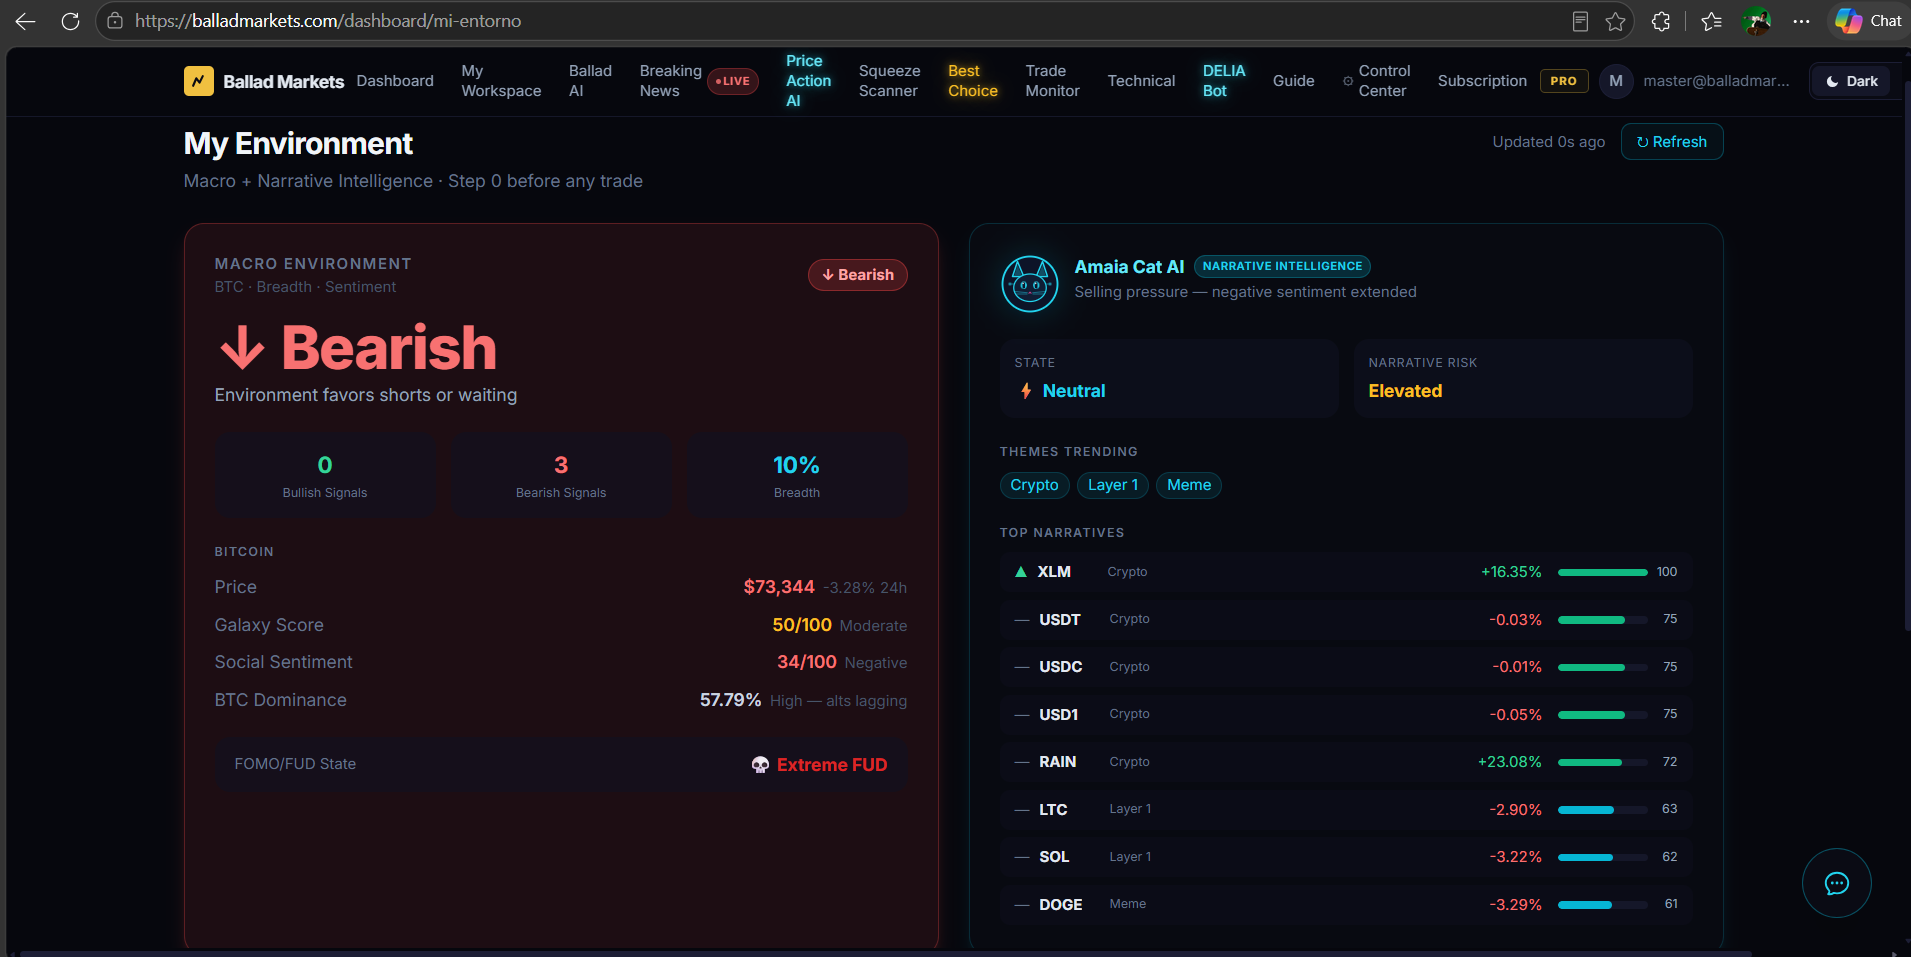This screenshot has height=957, width=1911.
Task: Select the Meme trending theme chip
Action: coord(1189,485)
